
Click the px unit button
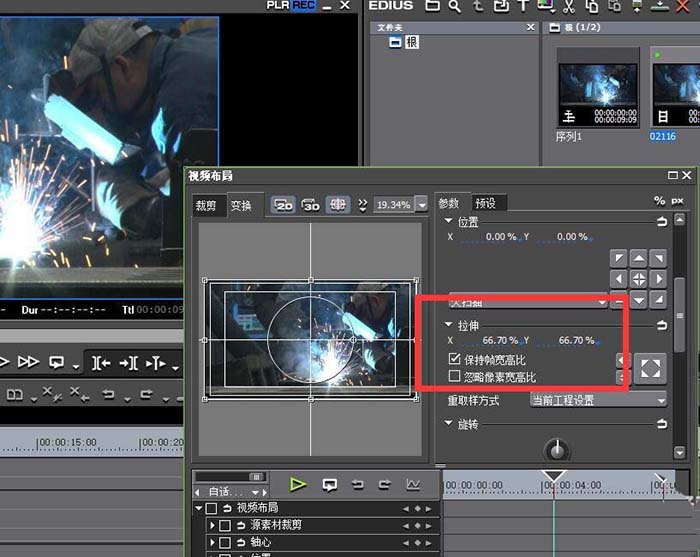(x=677, y=201)
